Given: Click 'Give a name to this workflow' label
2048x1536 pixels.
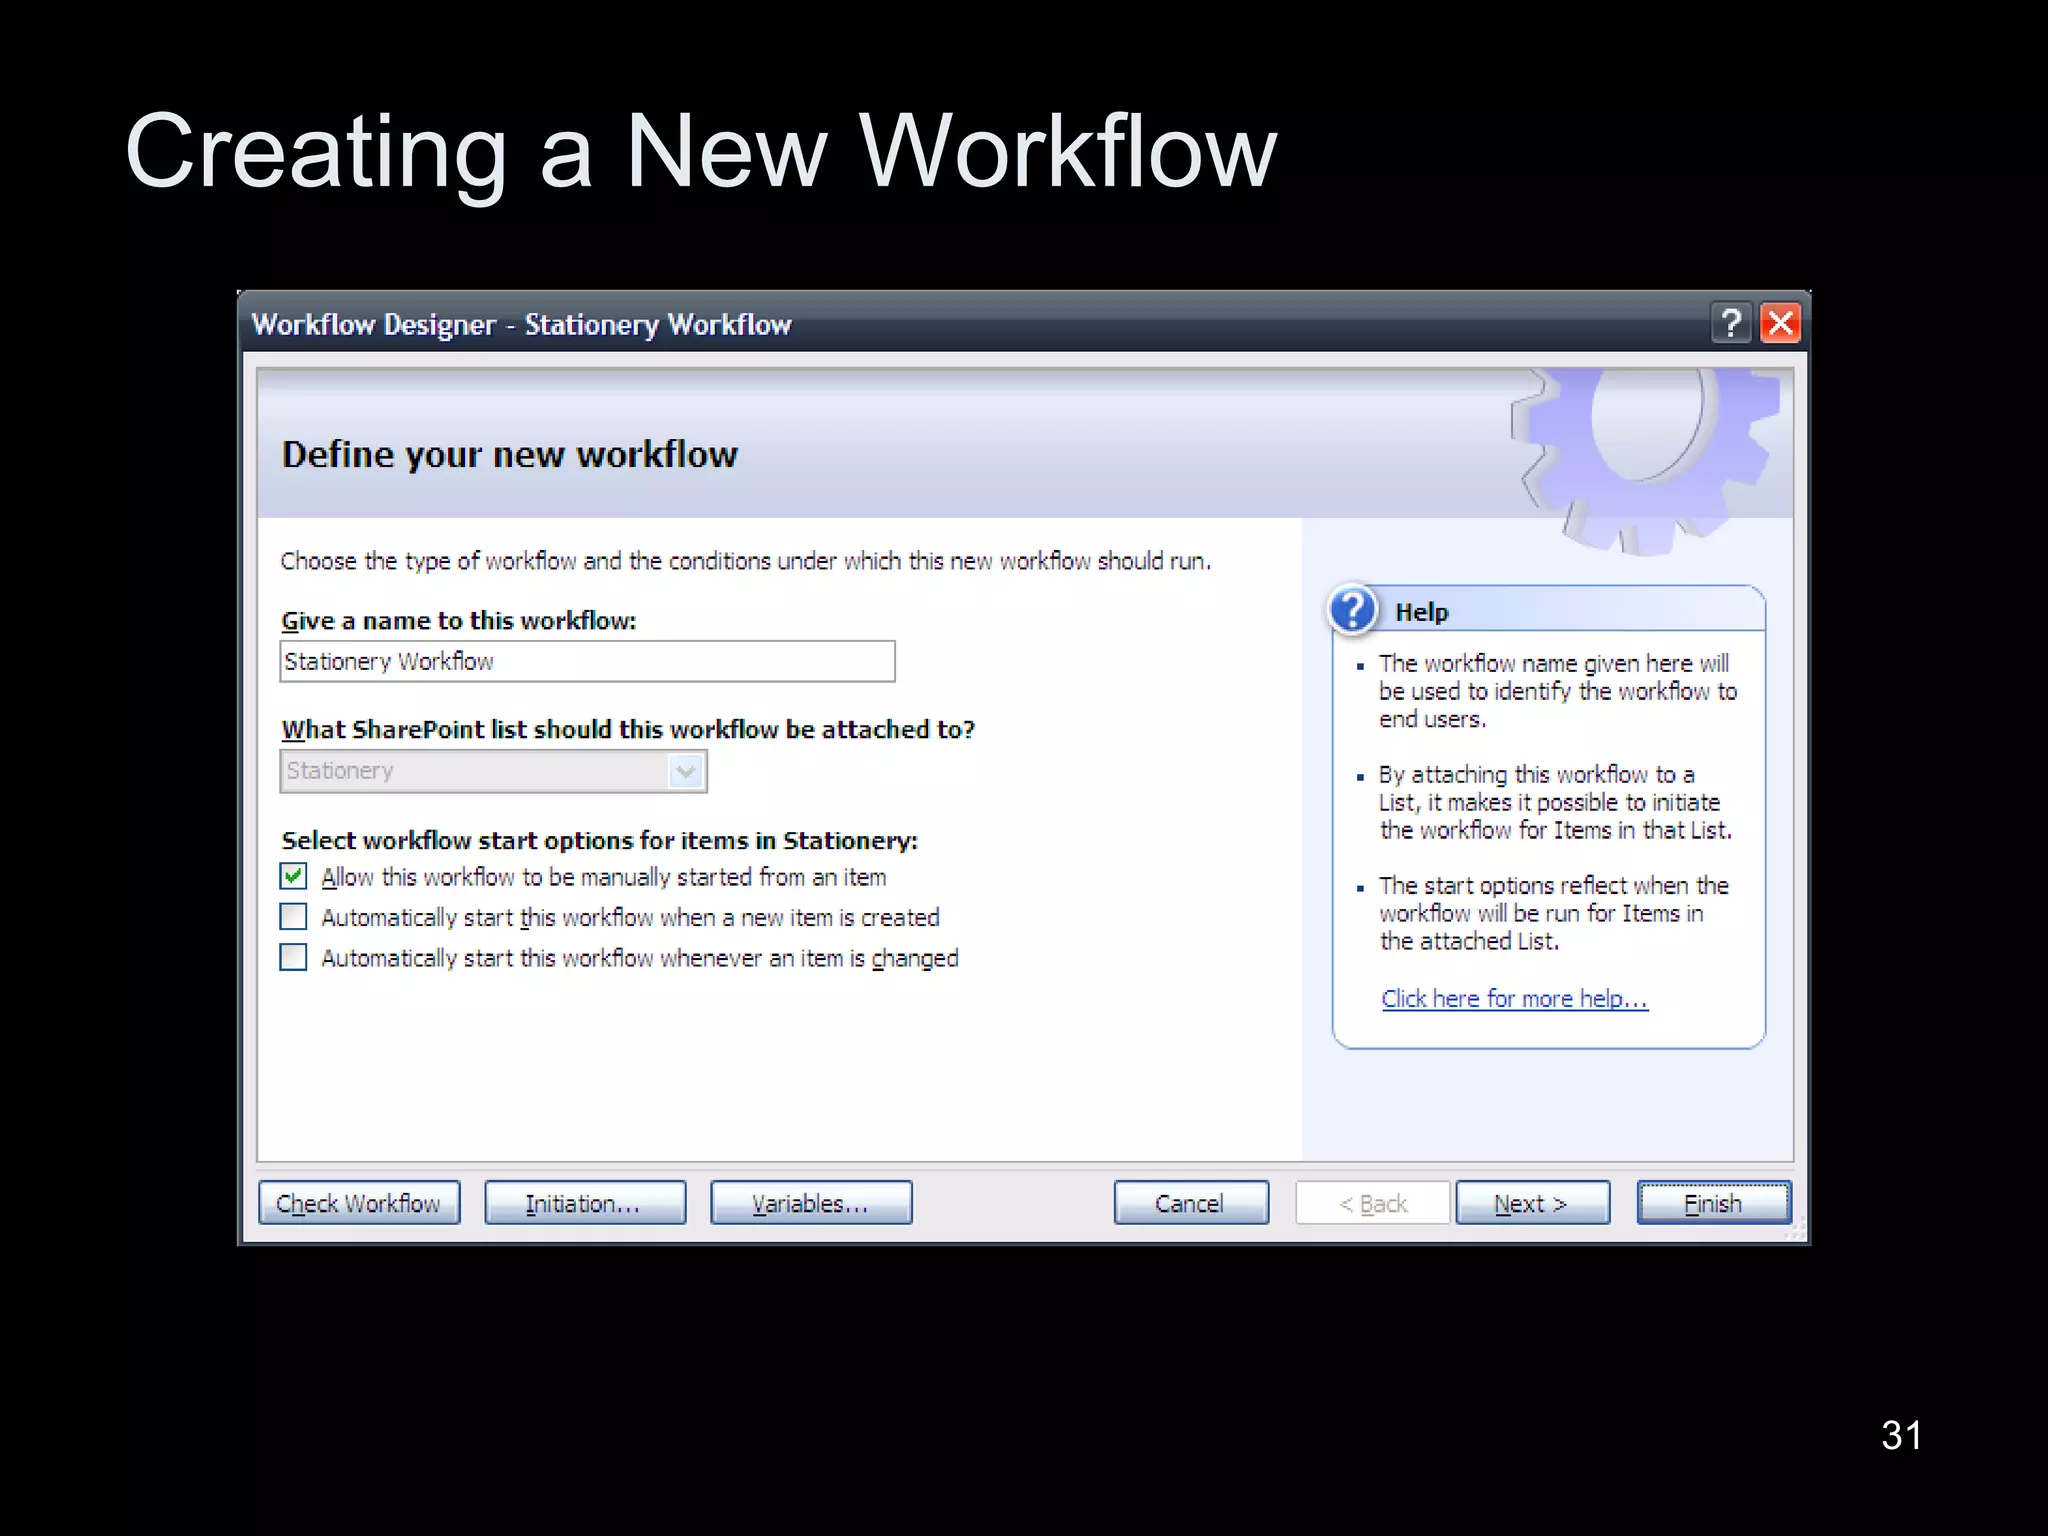Looking at the screenshot, I should pos(458,621).
